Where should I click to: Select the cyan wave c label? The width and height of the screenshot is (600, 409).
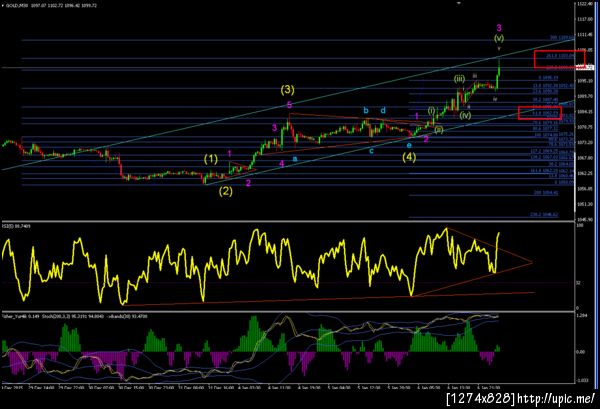pos(371,151)
